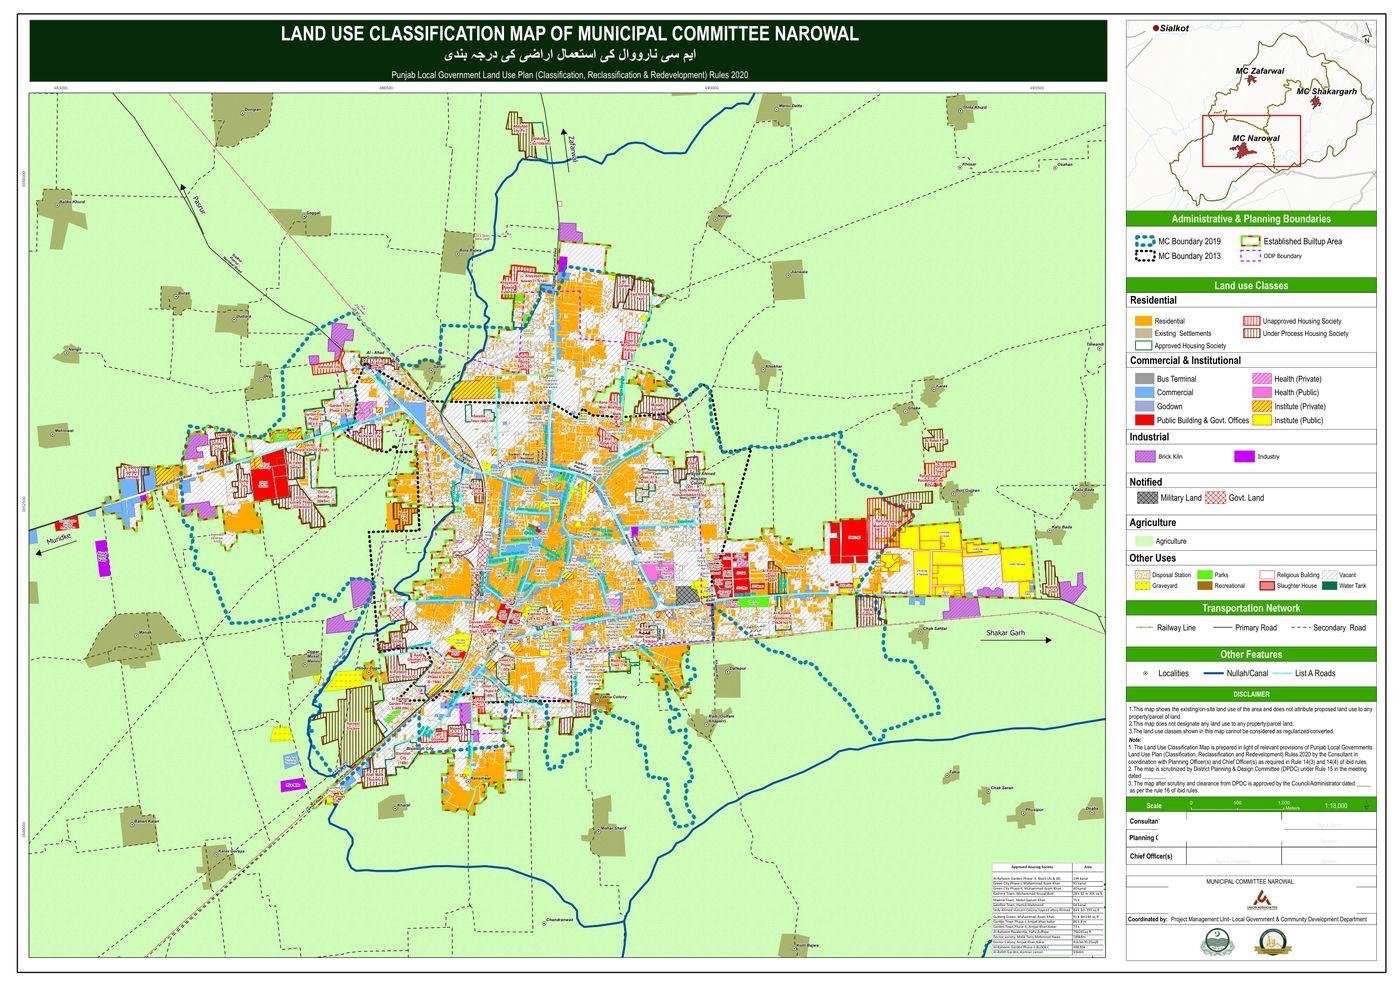Click the Govt. Land red crosshatch symbol
The image size is (1400, 989).
point(1214,497)
